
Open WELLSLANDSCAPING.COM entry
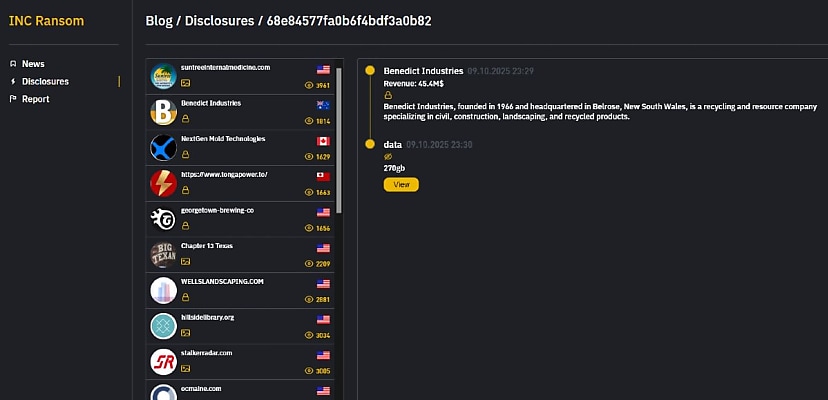(x=240, y=291)
